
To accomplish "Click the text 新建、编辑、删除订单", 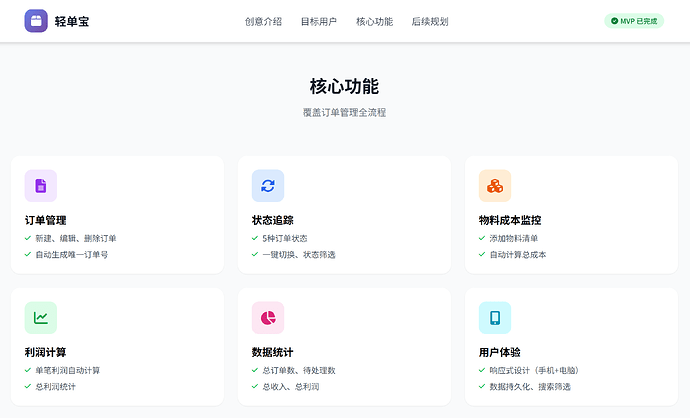I will [76, 238].
